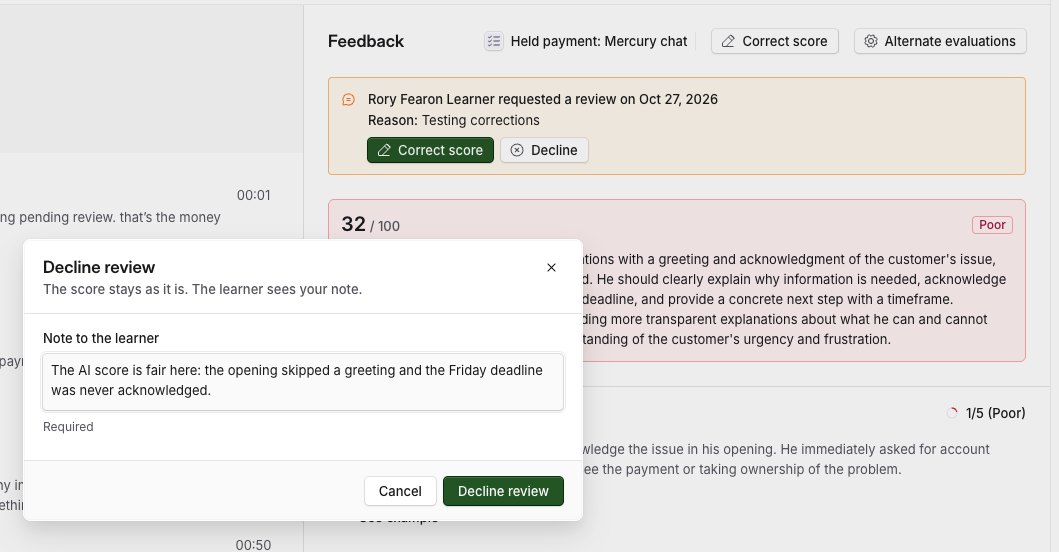
Task: Close the Decline review dialog
Action: click(551, 268)
